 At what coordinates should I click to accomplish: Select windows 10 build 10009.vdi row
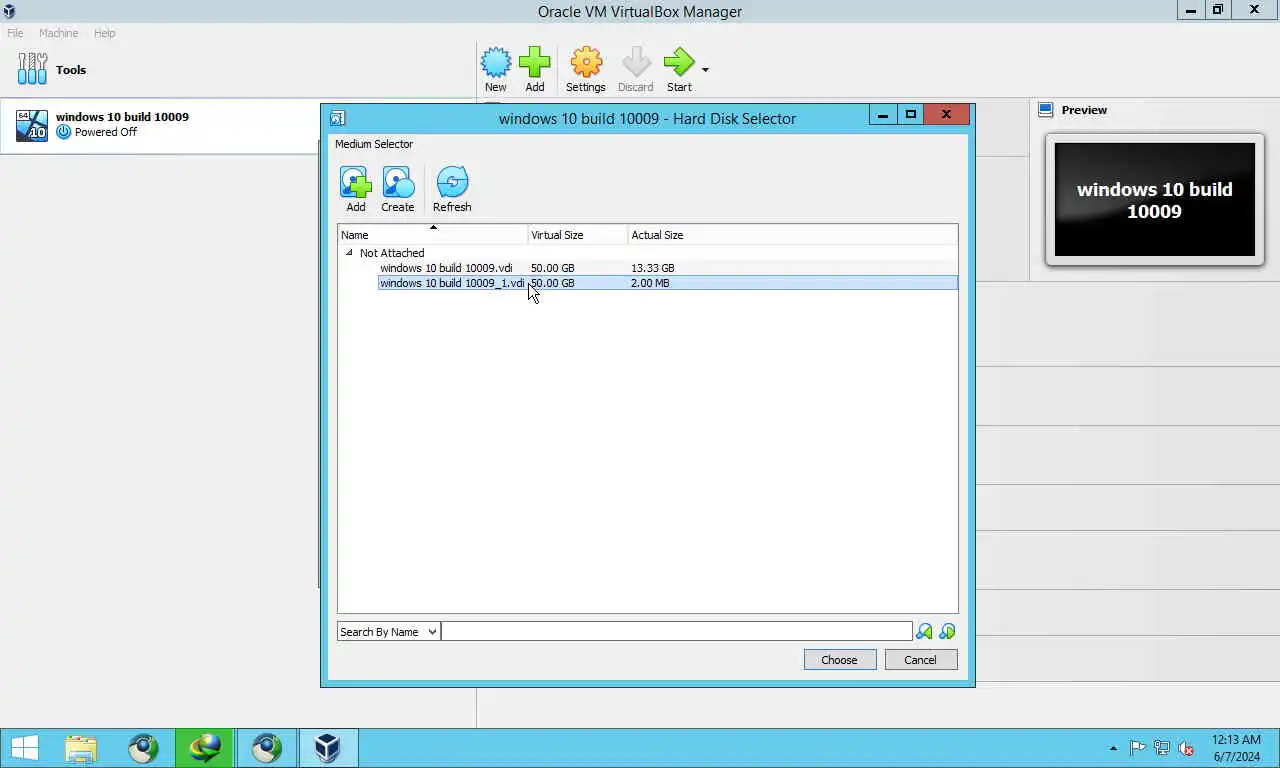(x=667, y=268)
